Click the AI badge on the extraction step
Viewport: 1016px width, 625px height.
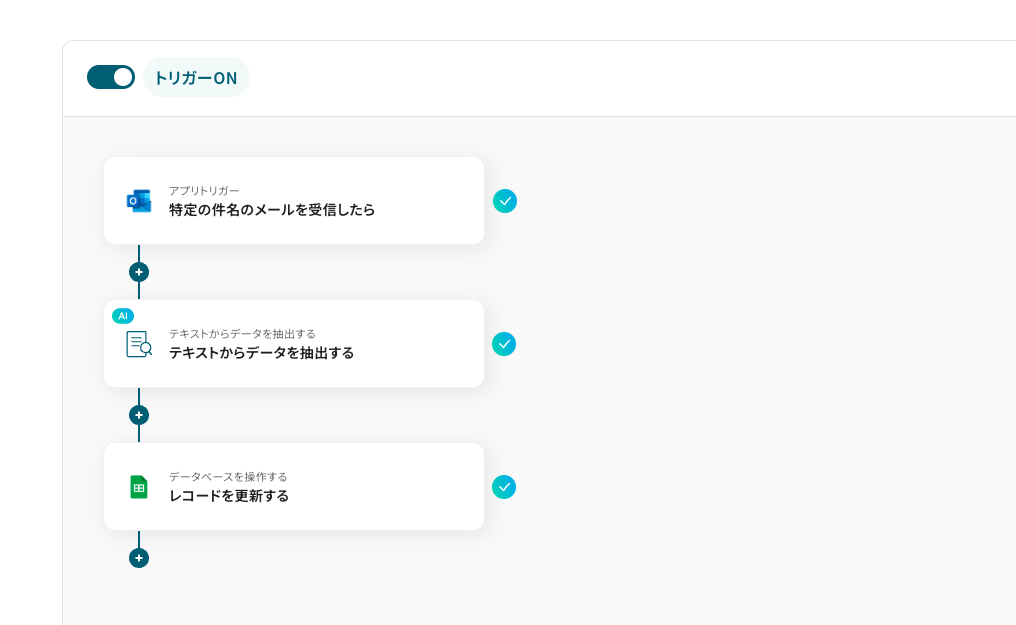pyautogui.click(x=123, y=316)
